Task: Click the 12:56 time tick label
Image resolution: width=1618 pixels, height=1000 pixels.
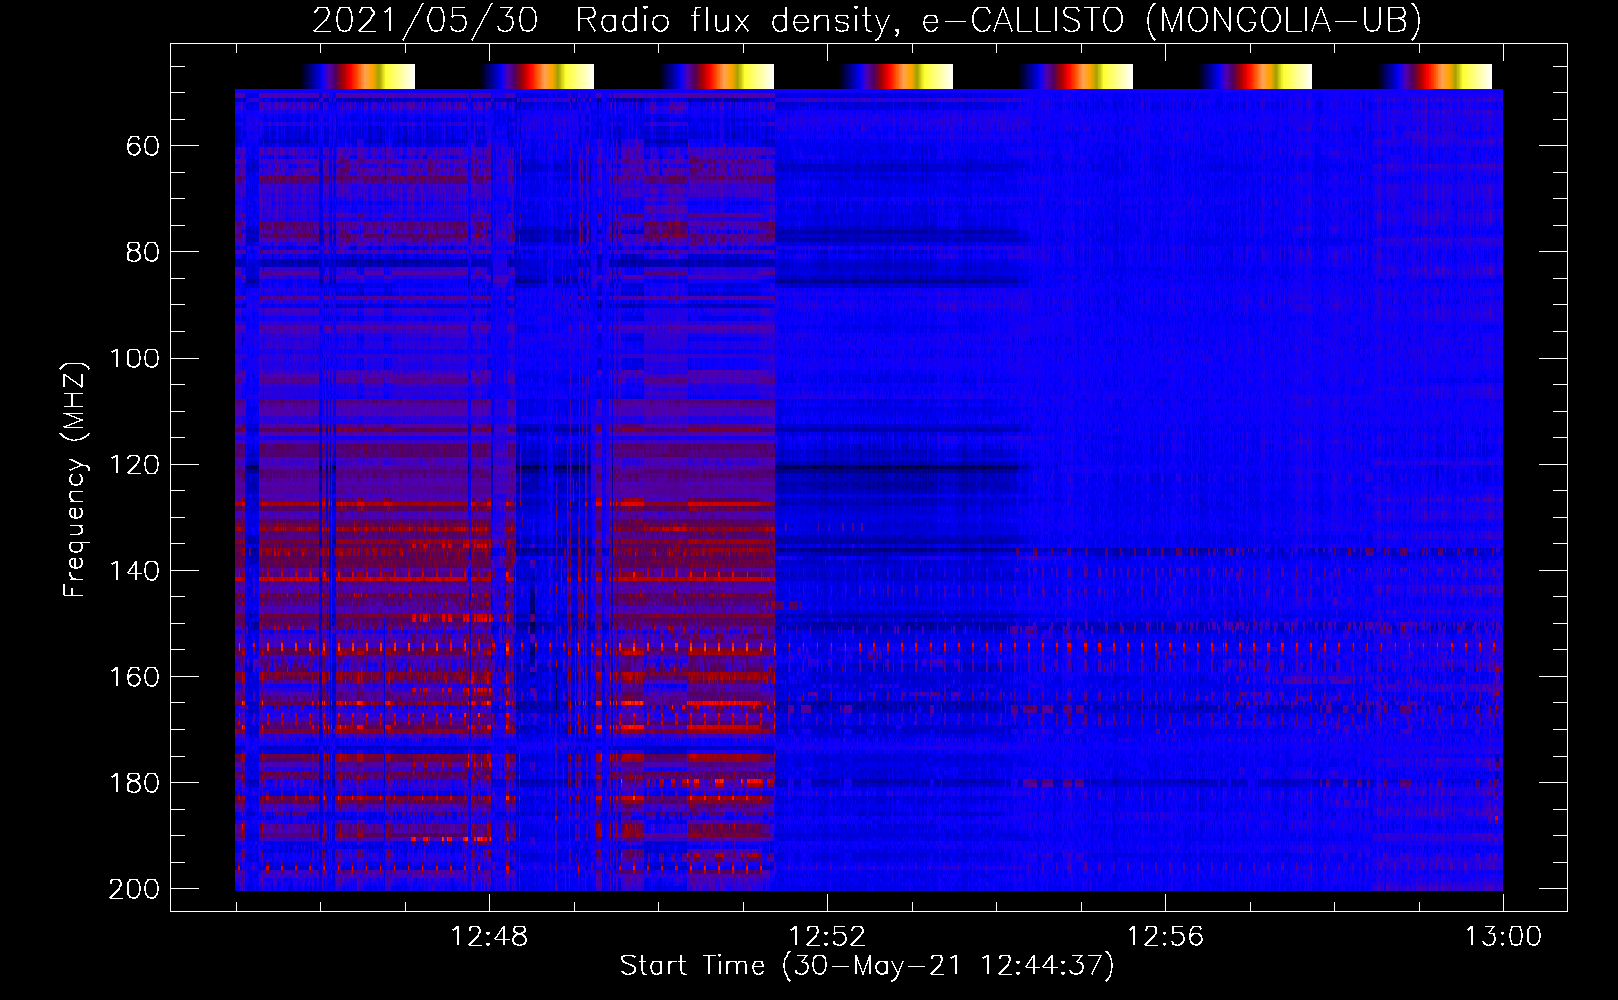Action: pos(1165,937)
